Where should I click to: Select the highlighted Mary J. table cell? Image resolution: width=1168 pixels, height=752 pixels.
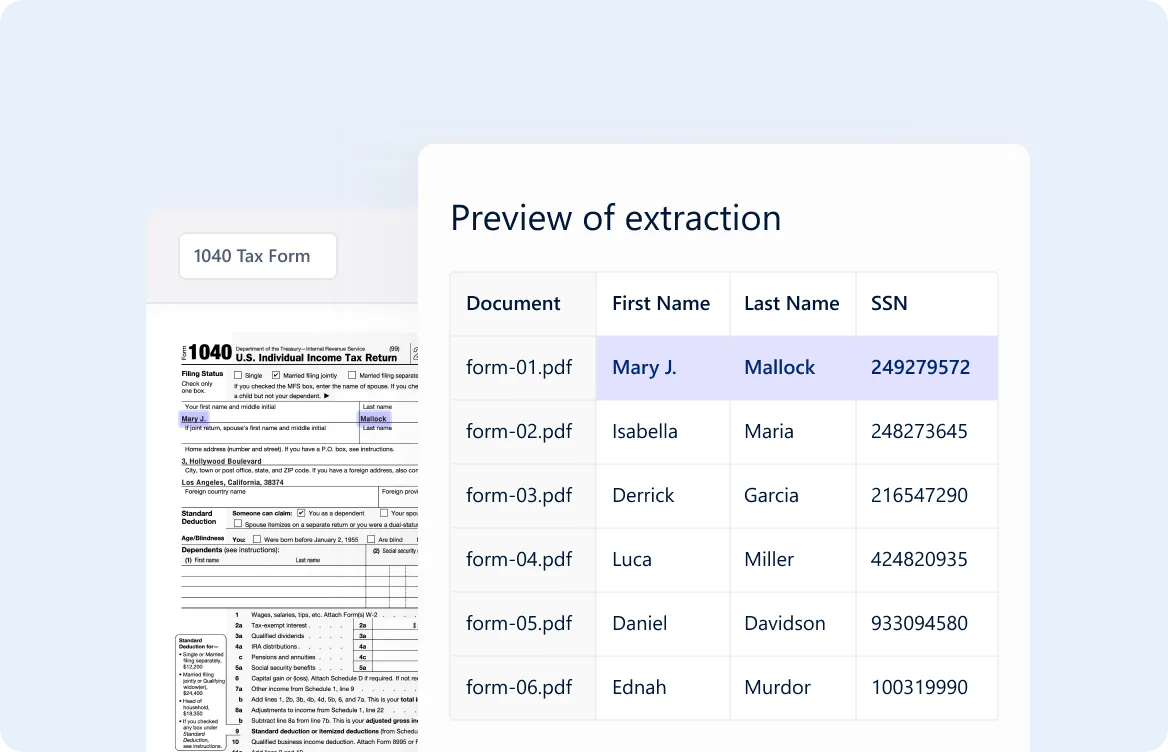click(x=644, y=367)
